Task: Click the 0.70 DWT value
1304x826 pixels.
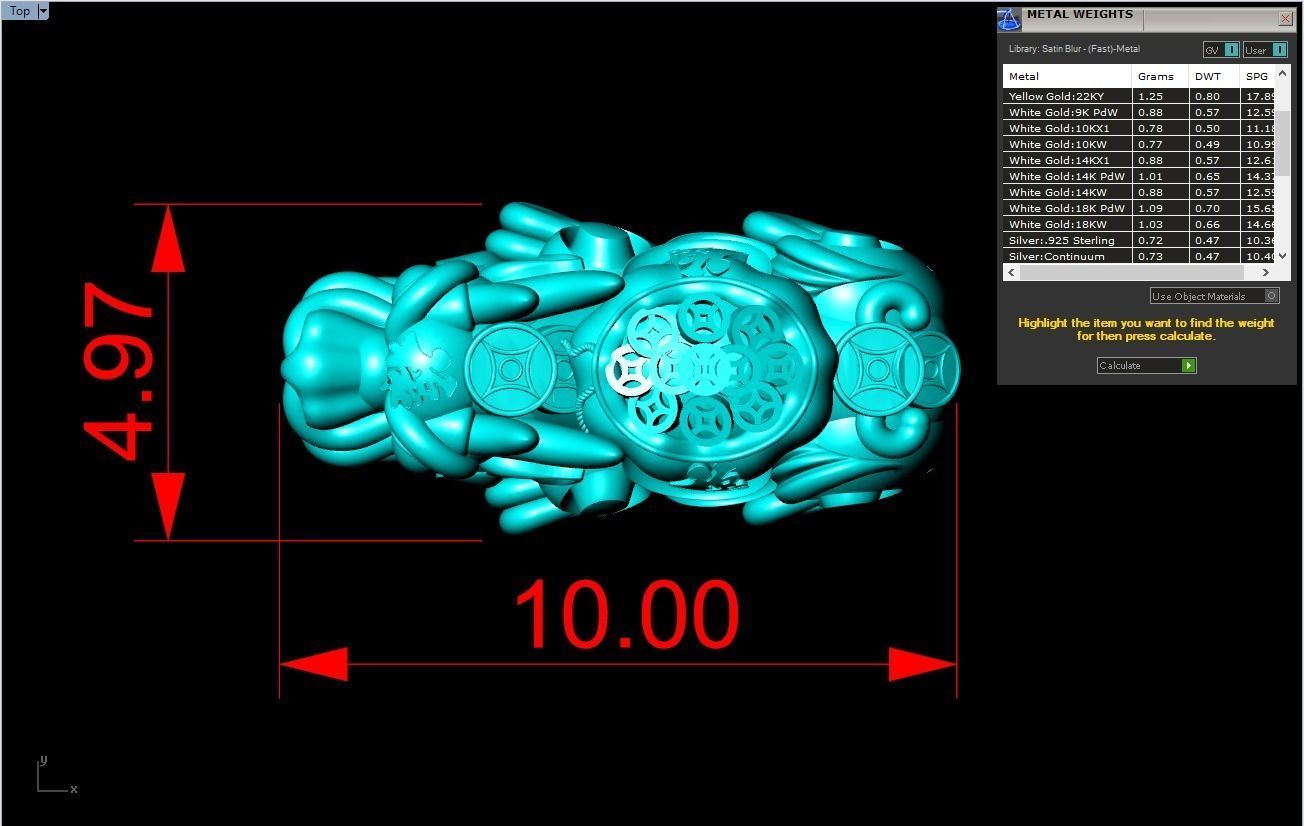Action: [x=1207, y=208]
